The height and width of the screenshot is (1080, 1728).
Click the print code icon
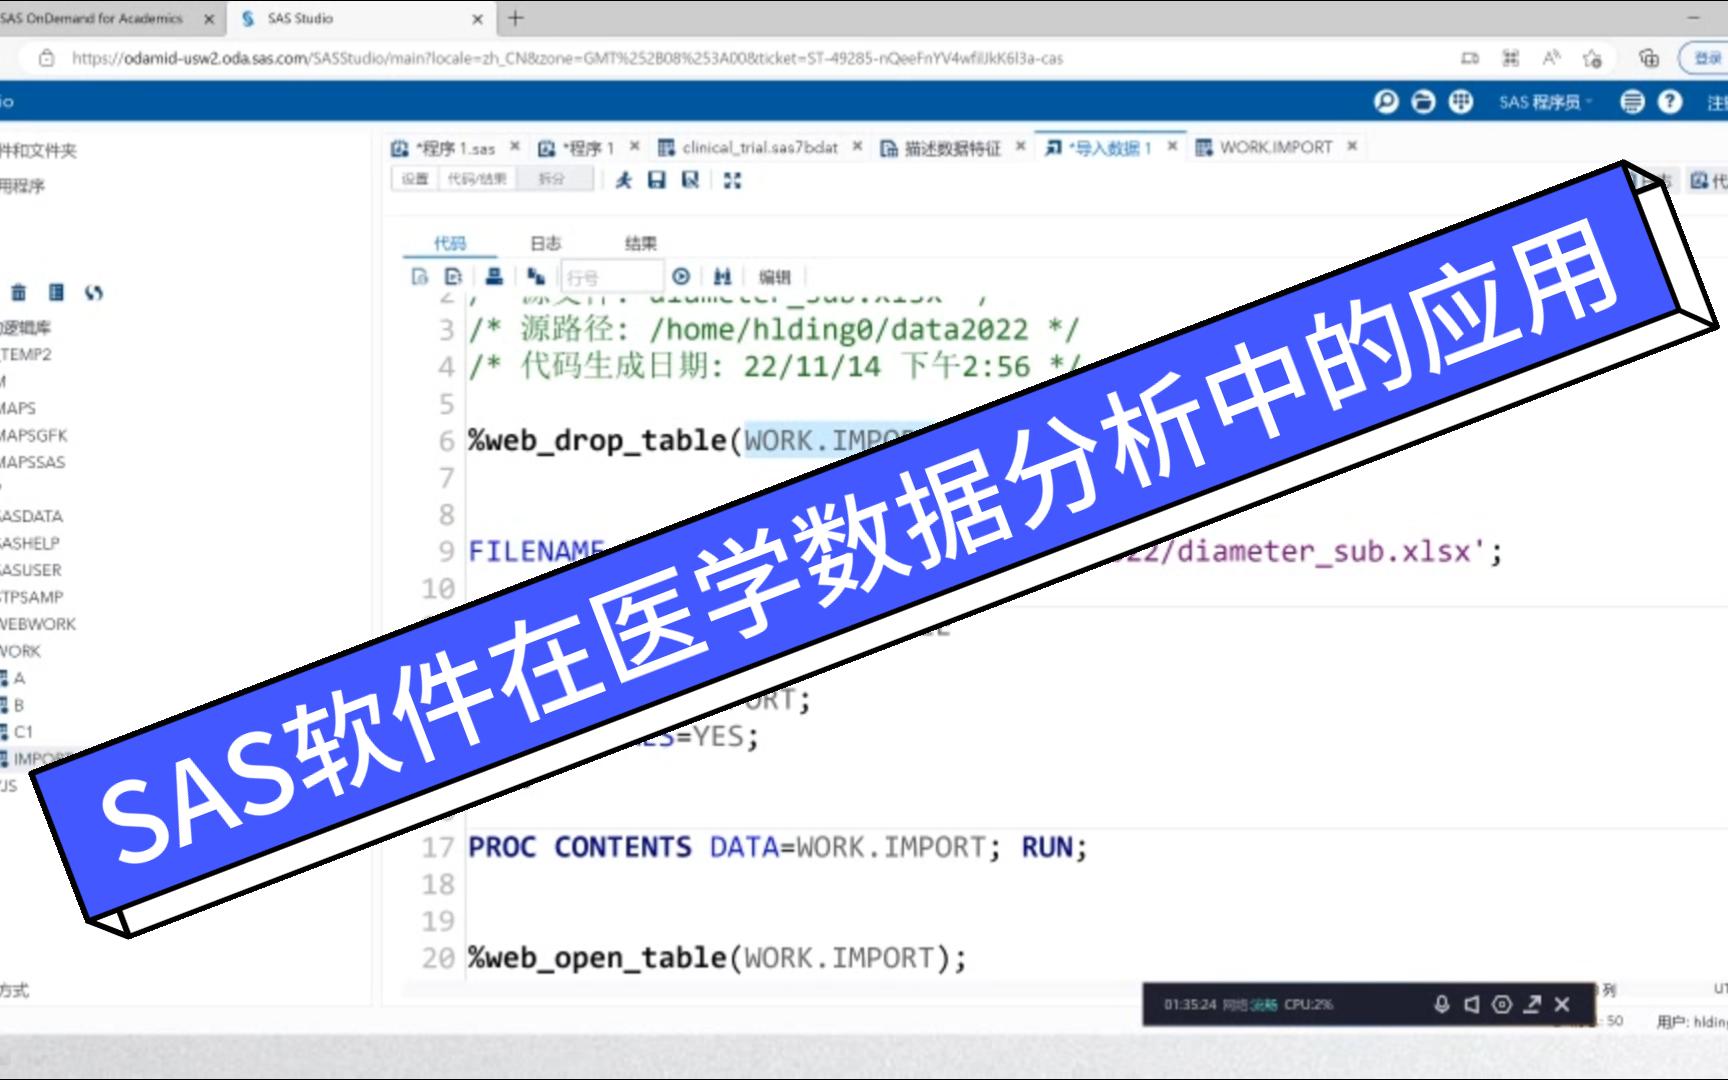[494, 277]
